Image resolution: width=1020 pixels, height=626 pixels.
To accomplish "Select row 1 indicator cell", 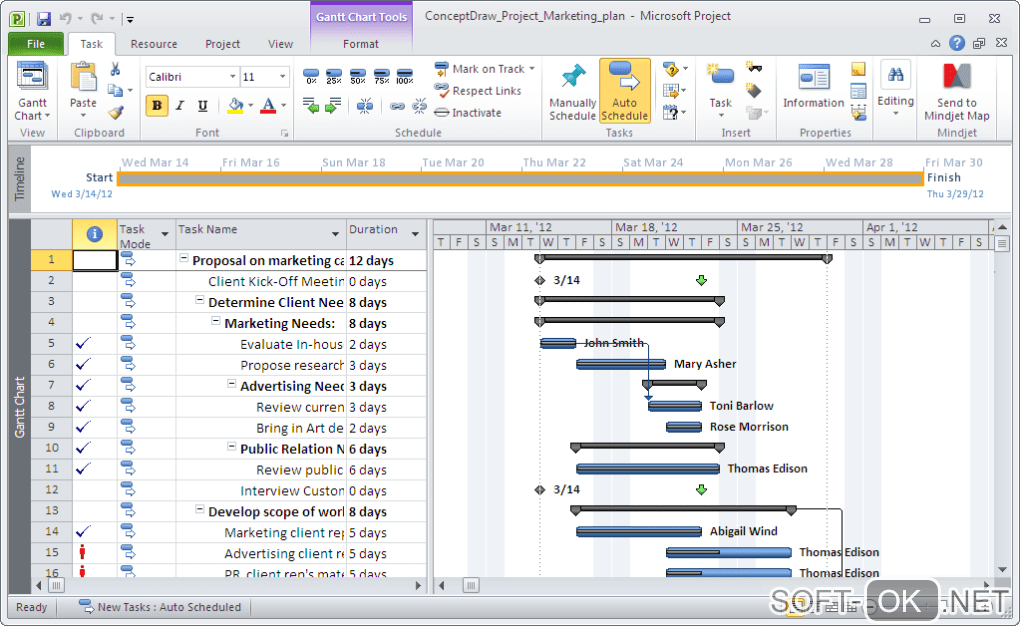I will click(95, 260).
